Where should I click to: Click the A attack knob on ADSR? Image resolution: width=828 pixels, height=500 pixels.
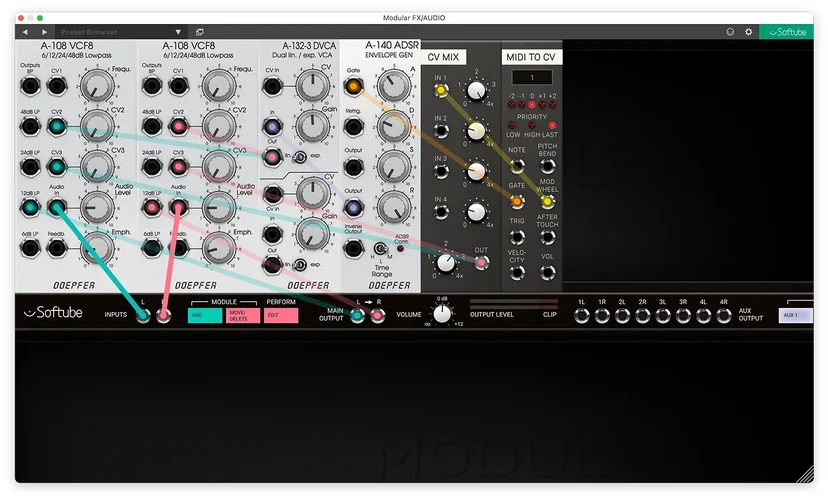point(393,86)
